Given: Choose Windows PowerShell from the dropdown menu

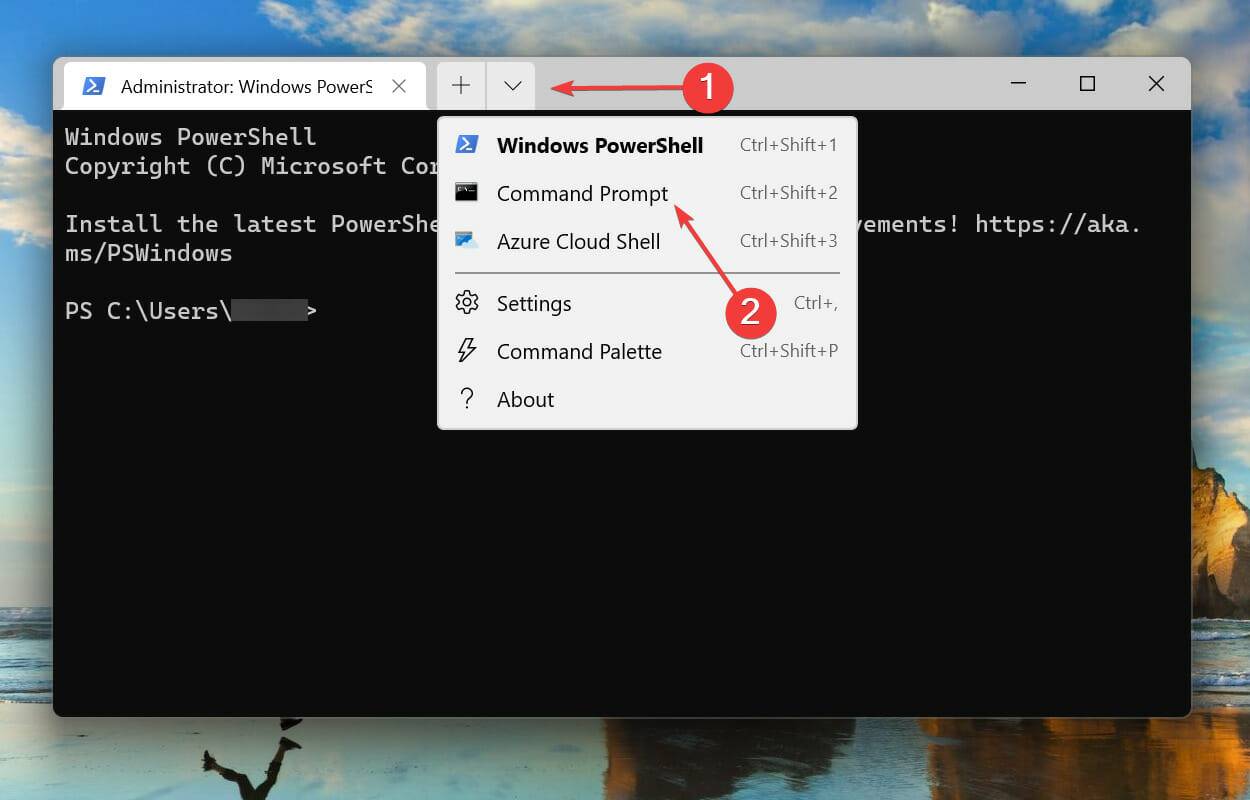Looking at the screenshot, I should (600, 145).
